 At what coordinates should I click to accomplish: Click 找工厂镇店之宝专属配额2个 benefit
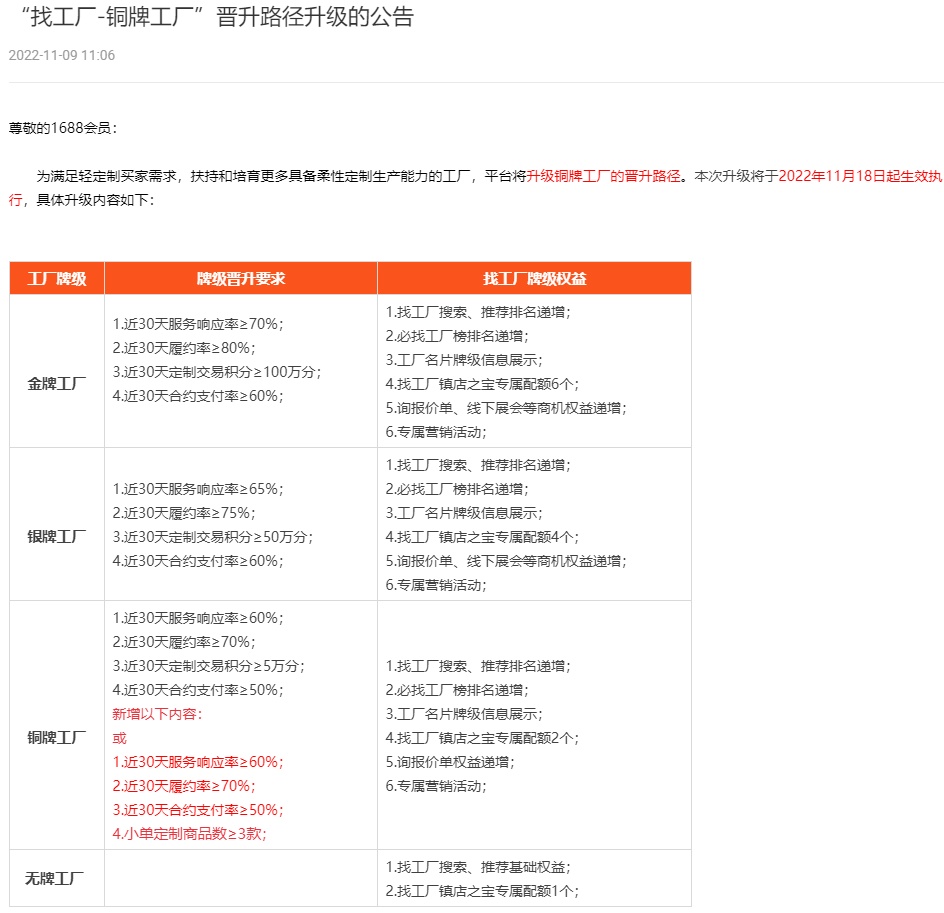click(482, 738)
